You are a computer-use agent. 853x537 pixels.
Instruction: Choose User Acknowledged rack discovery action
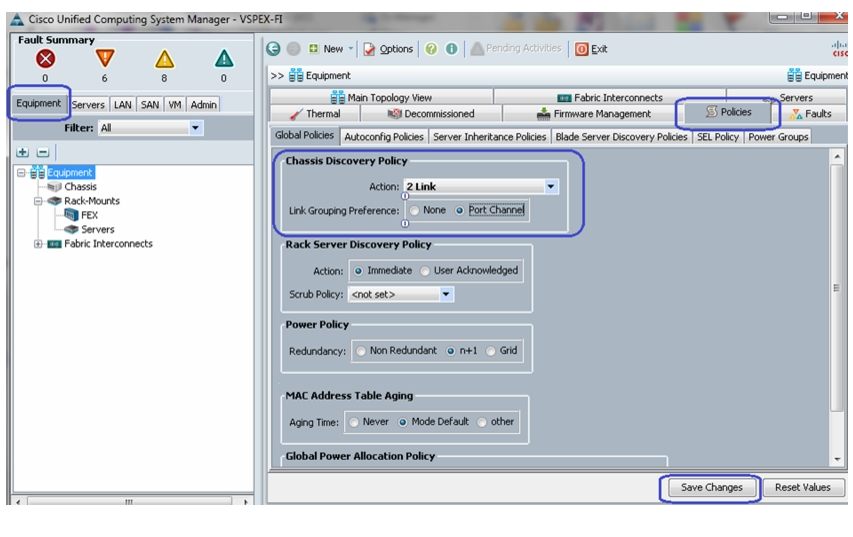click(x=425, y=271)
